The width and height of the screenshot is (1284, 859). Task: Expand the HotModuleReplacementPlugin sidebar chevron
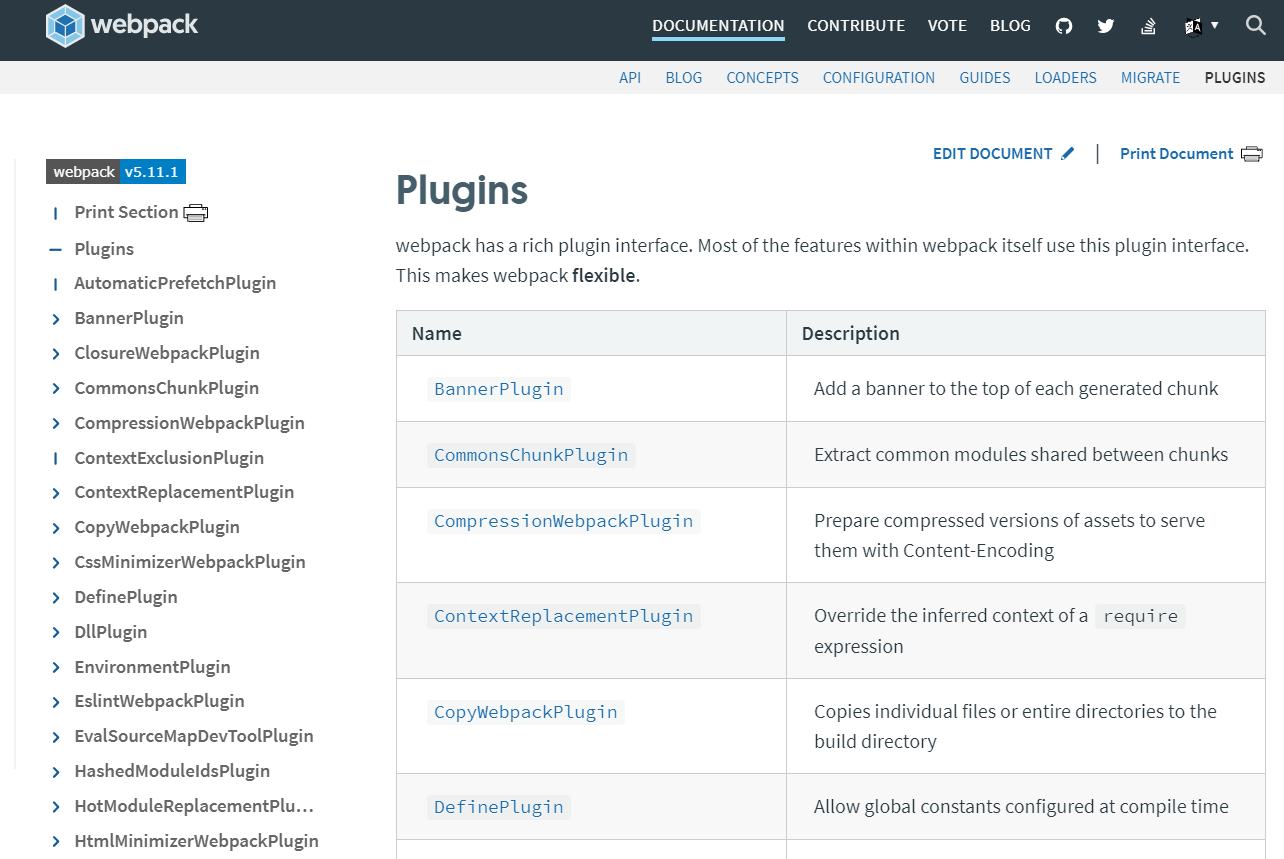tap(56, 806)
